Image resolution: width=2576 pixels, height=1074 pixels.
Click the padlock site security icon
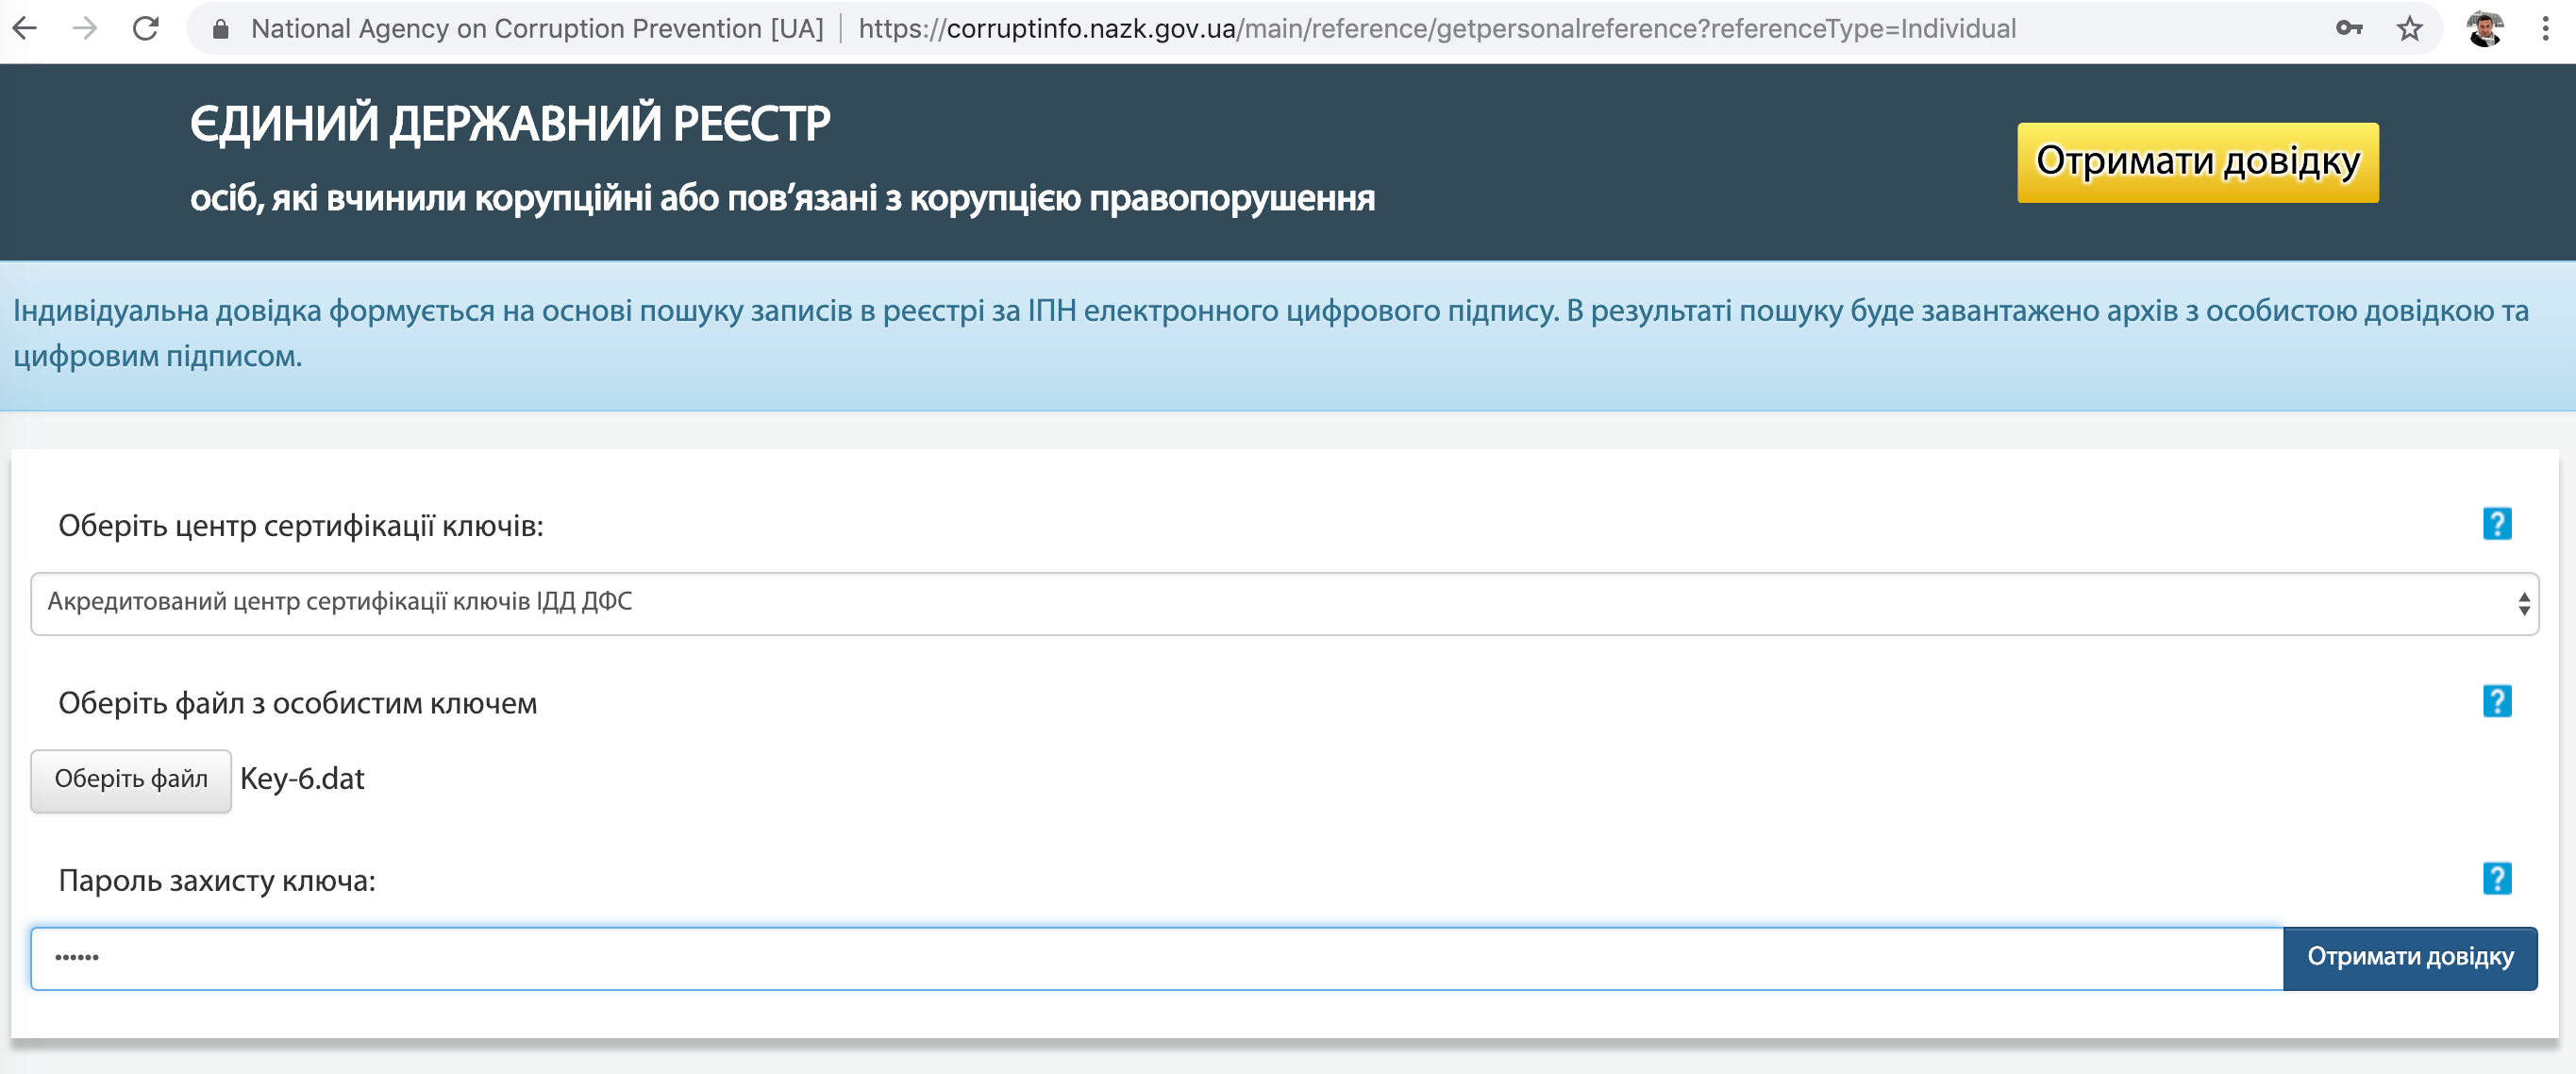point(221,29)
